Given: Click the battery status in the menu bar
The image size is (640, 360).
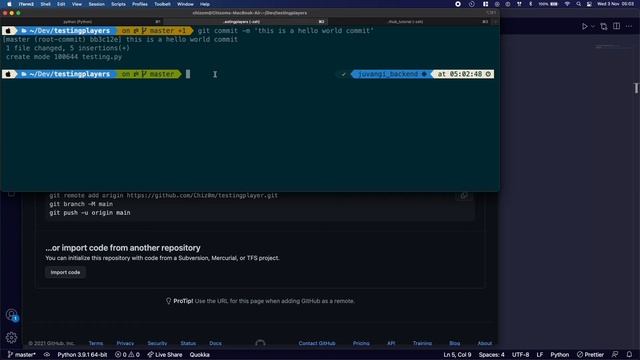Looking at the screenshot, I should (x=548, y=4).
